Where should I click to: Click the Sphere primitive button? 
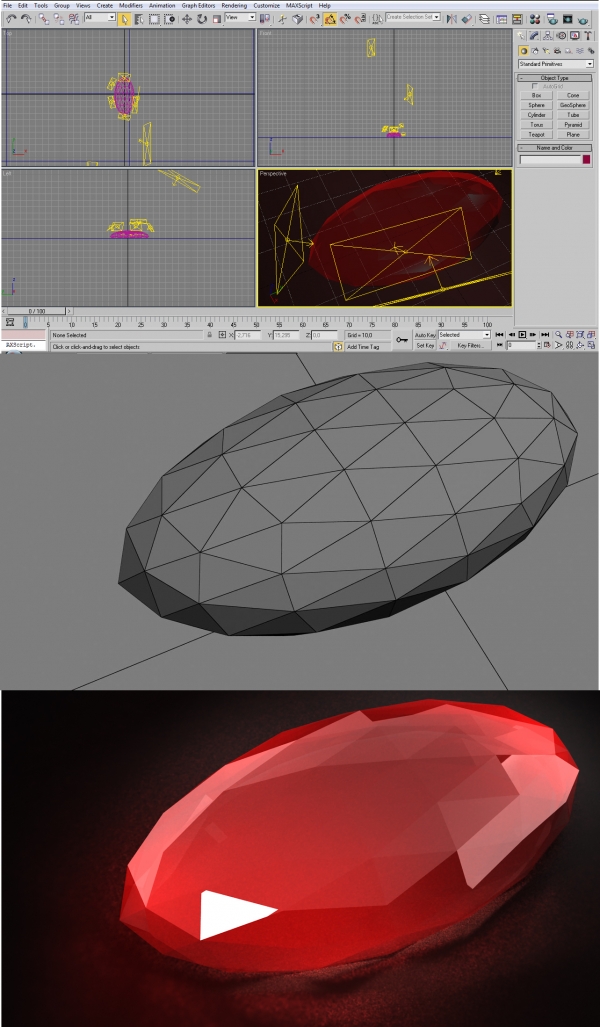[536, 105]
